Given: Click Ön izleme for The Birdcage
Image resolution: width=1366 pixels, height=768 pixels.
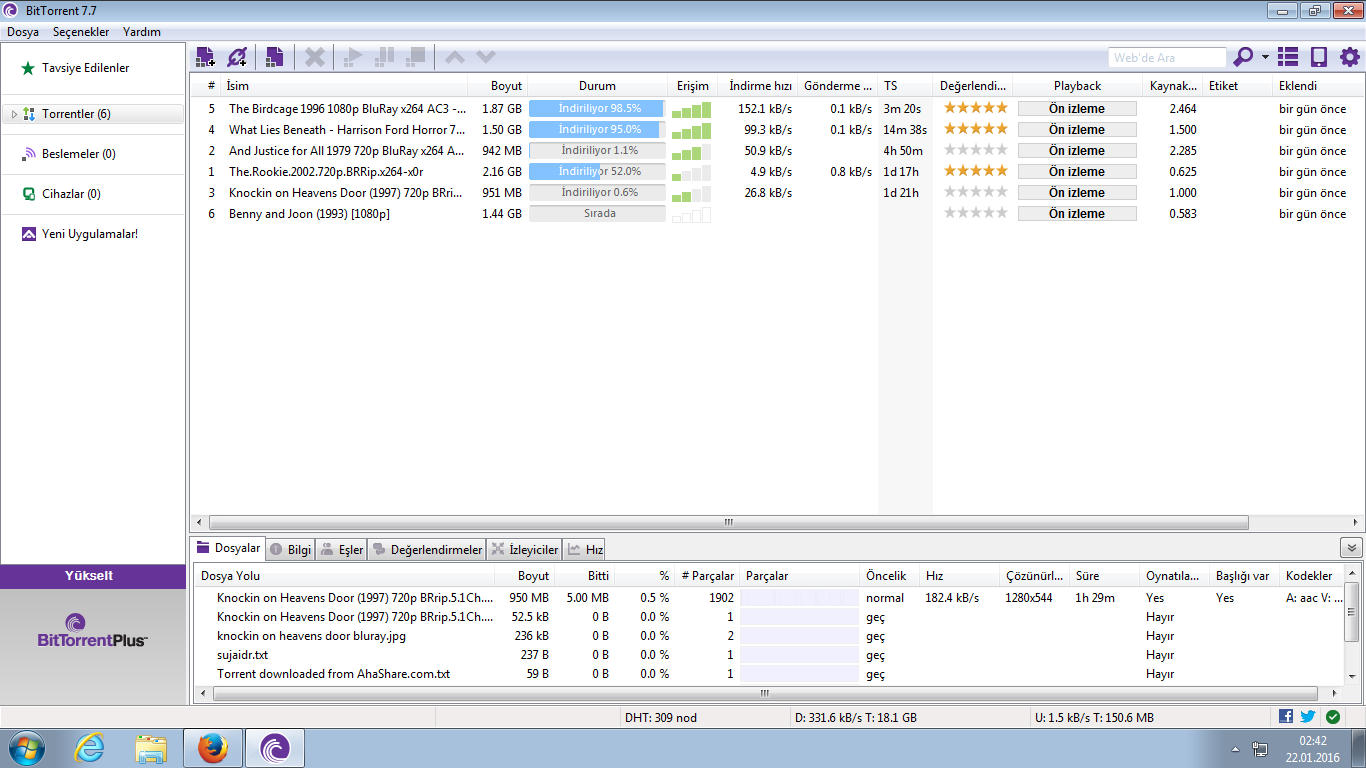Looking at the screenshot, I should (x=1077, y=108).
